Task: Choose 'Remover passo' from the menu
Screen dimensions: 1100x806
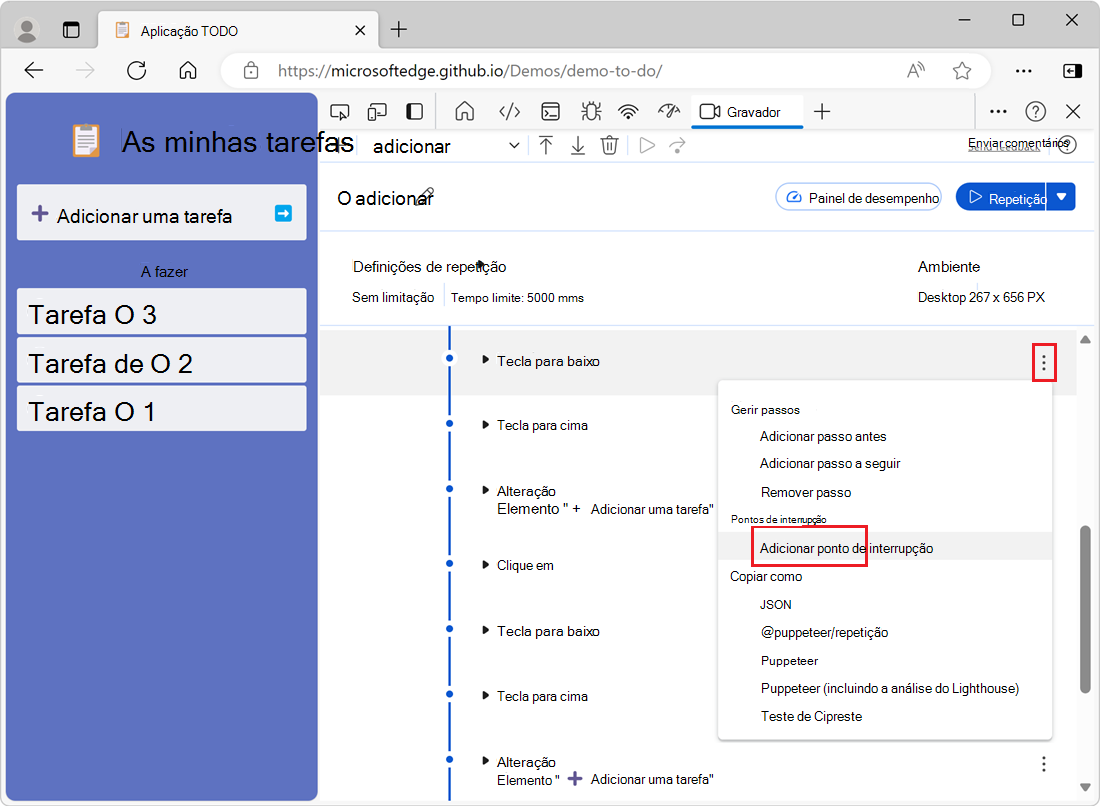Action: (805, 492)
